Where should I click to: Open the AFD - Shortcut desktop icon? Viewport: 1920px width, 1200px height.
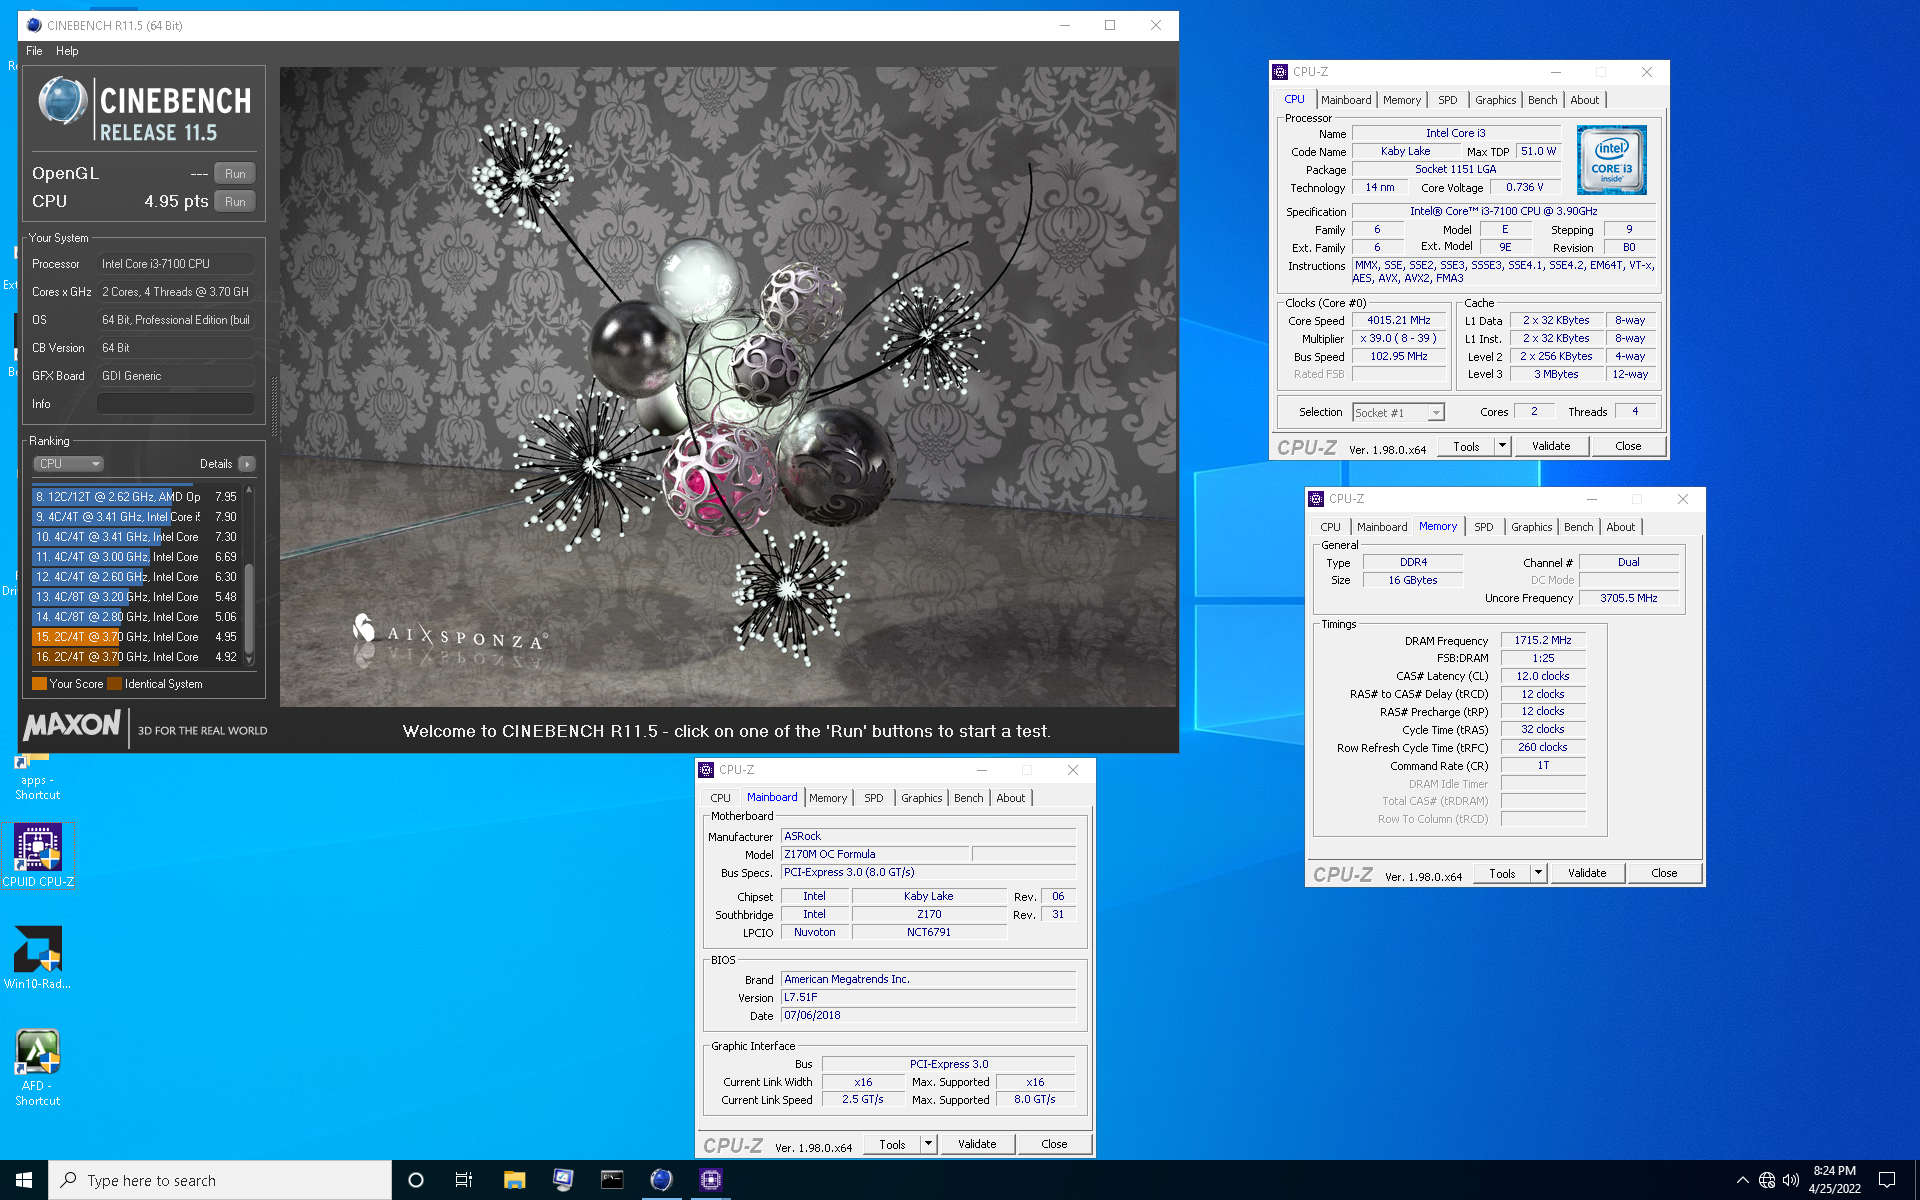[38, 1067]
